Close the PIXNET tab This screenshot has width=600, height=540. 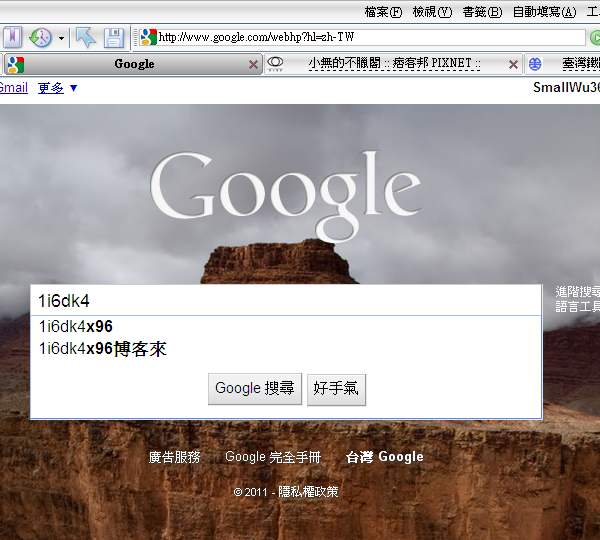click(513, 64)
